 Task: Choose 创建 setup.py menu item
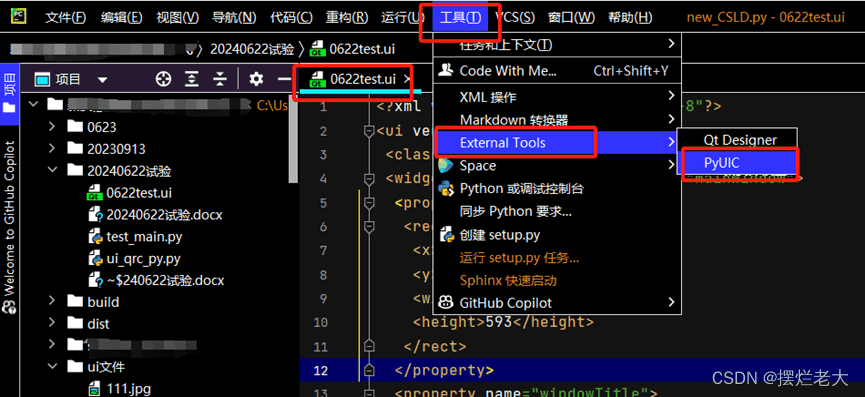(x=556, y=235)
